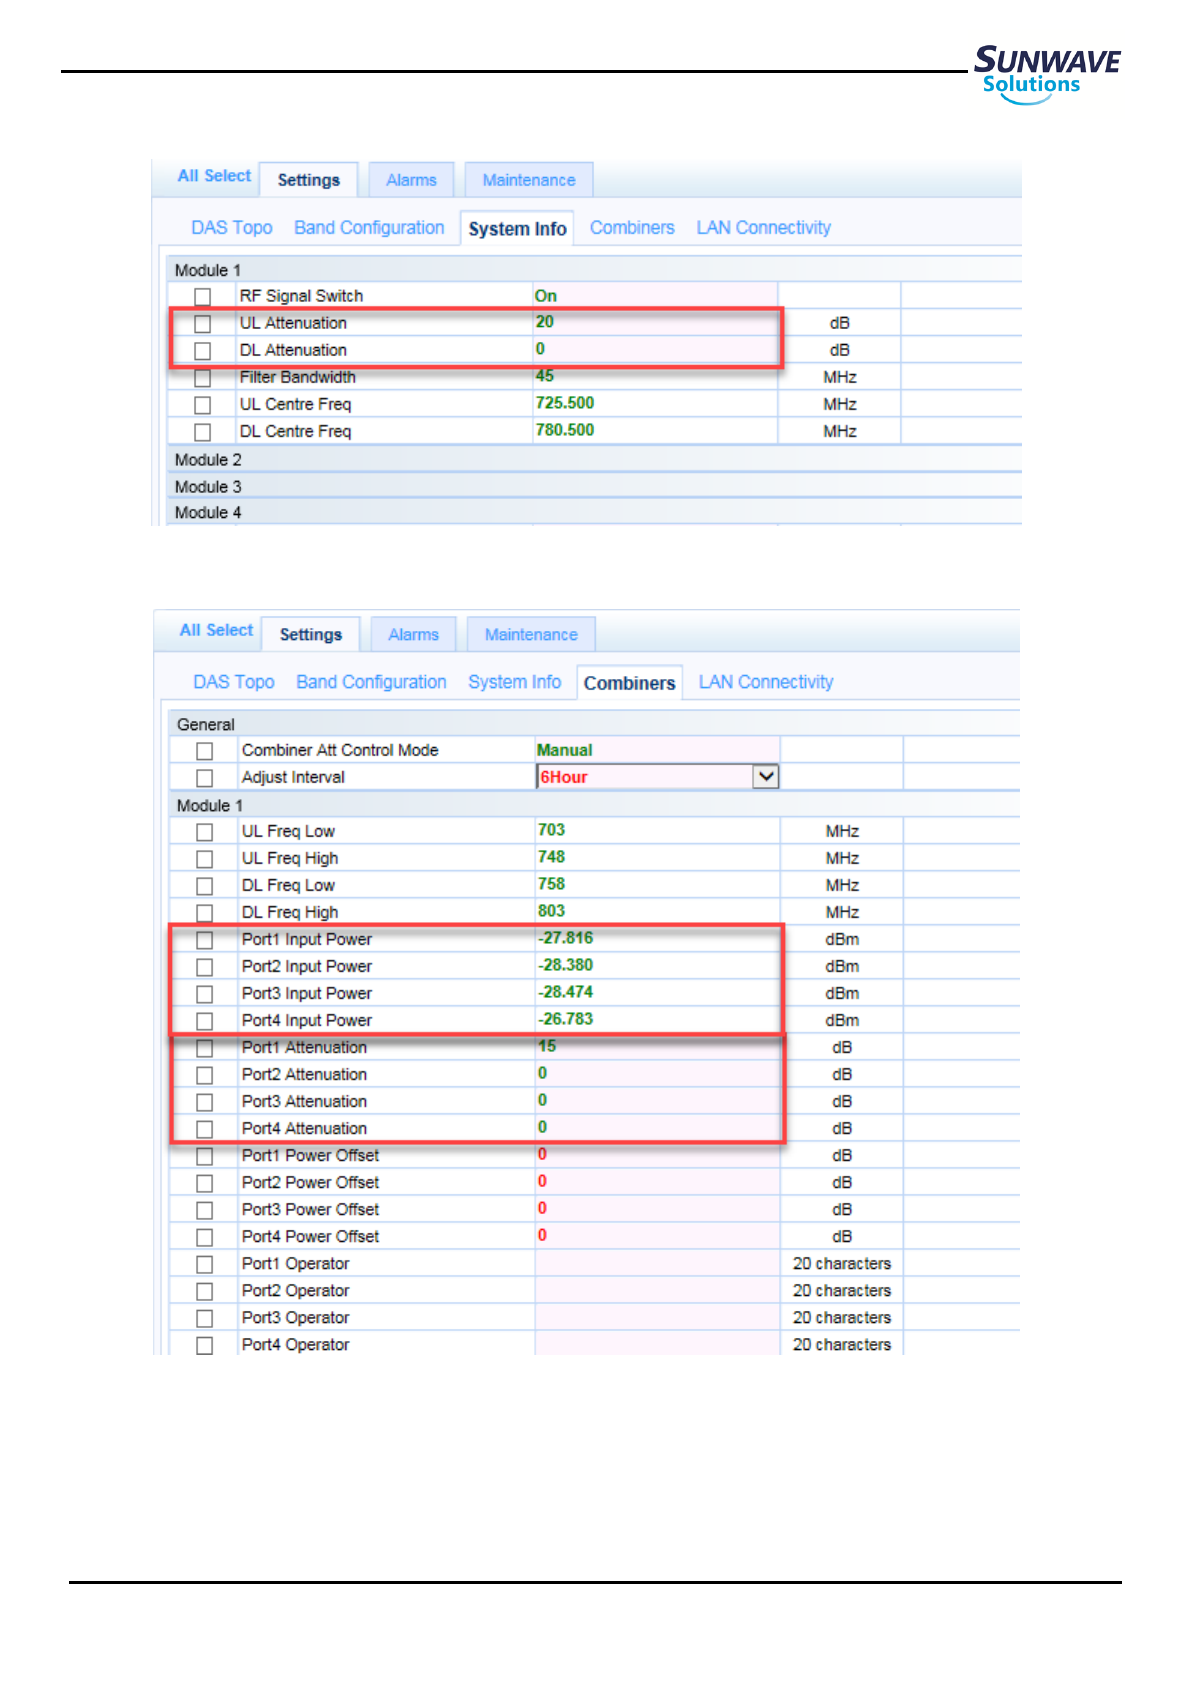Open System Info subtab in lower panel
This screenshot has width=1191, height=1684.
[x=515, y=682]
